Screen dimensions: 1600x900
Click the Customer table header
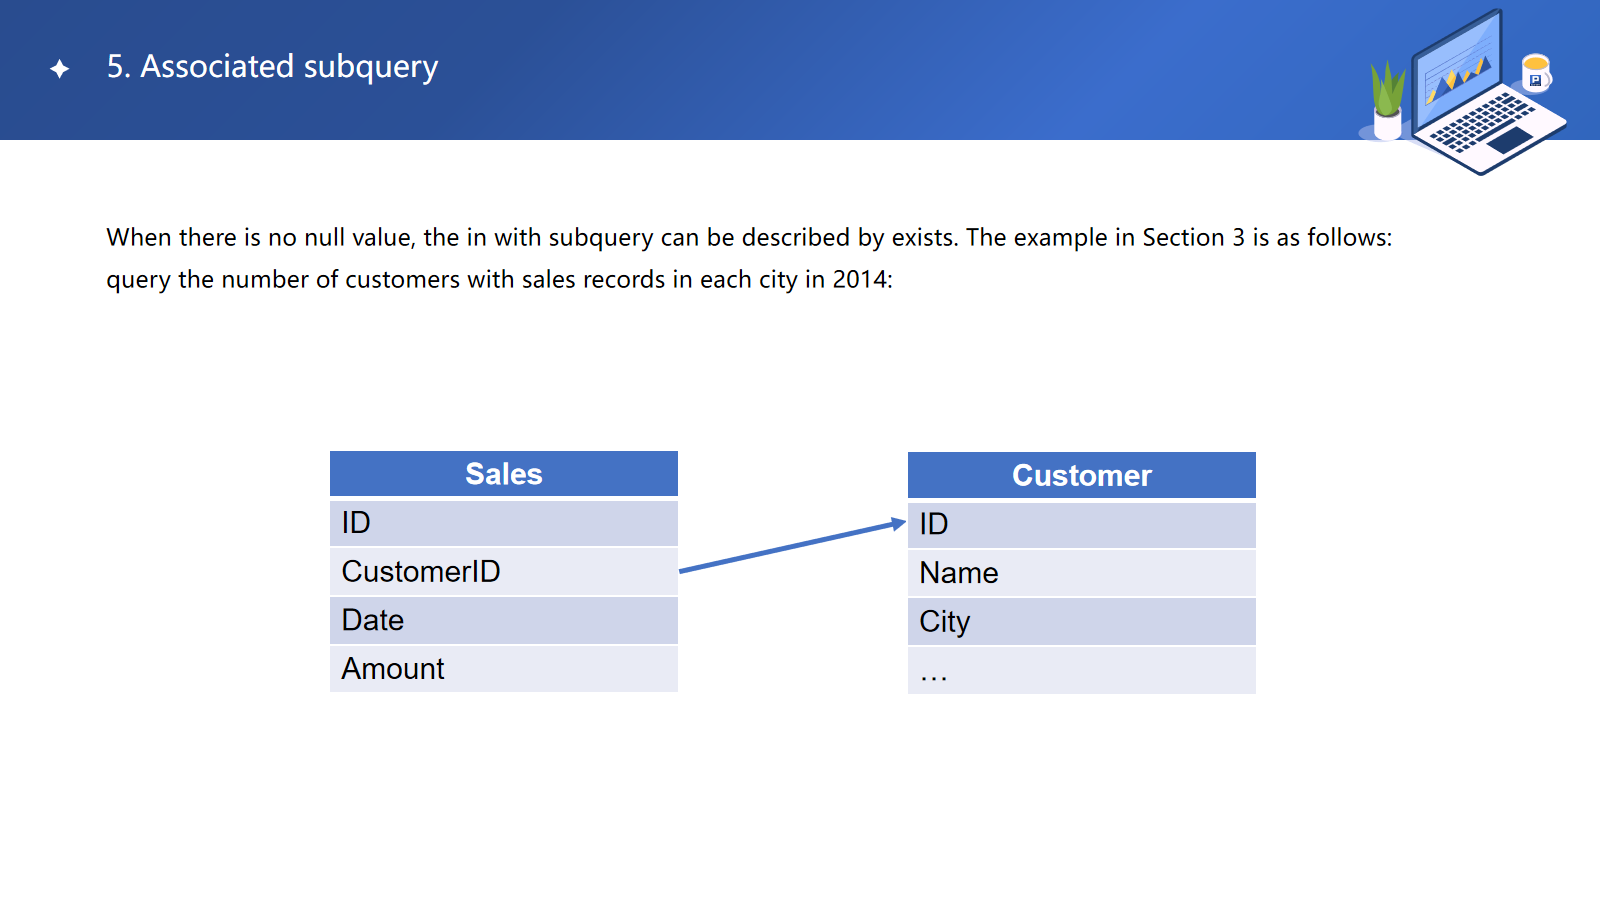click(x=1082, y=475)
